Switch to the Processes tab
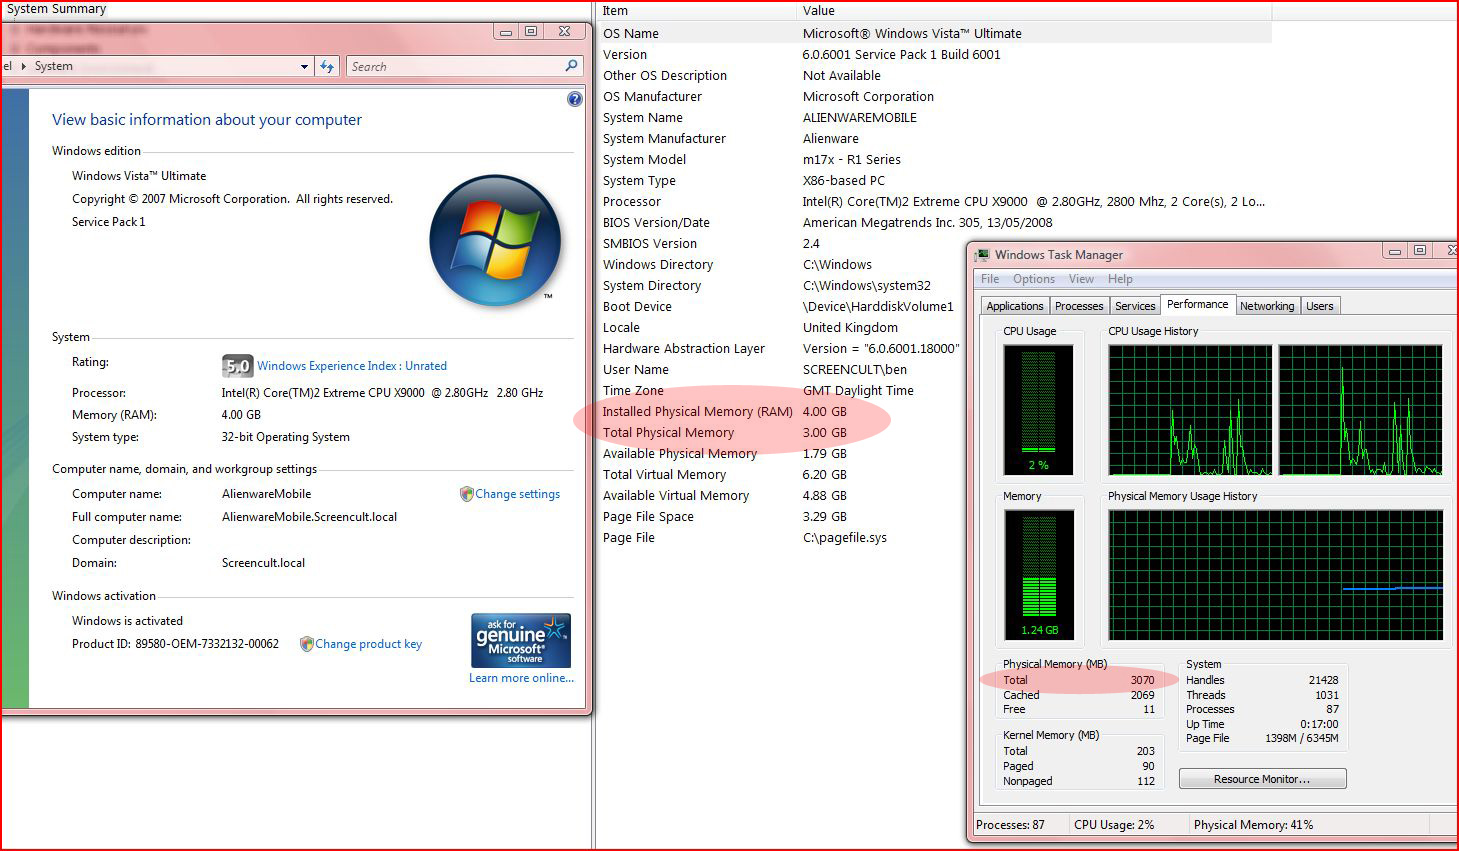Image resolution: width=1459 pixels, height=851 pixels. tap(1079, 306)
